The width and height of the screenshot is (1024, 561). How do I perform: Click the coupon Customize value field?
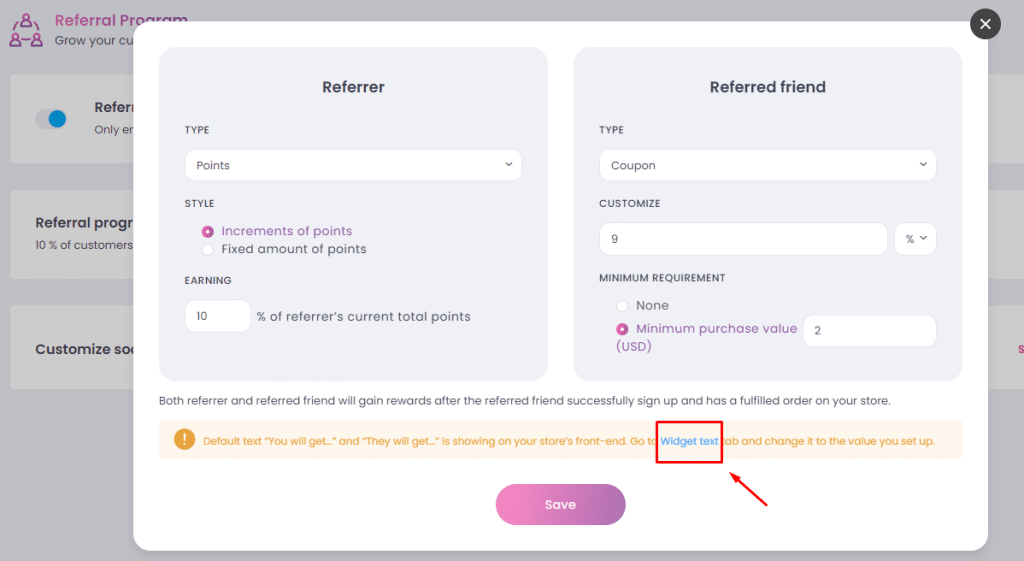[x=743, y=239]
